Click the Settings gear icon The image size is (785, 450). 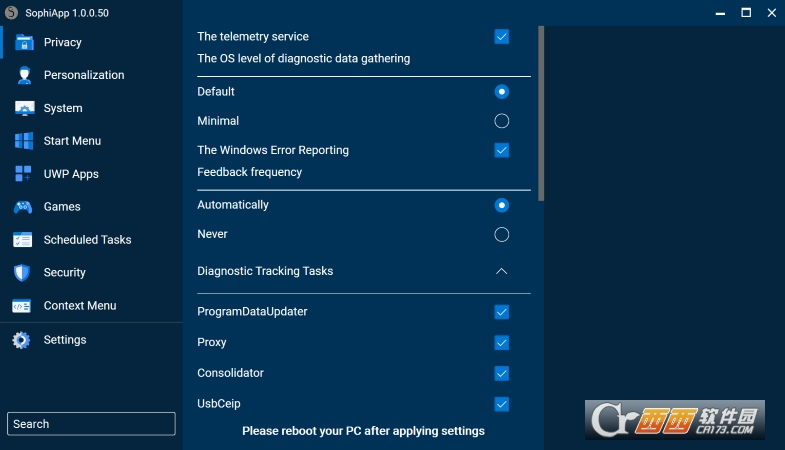(21, 340)
